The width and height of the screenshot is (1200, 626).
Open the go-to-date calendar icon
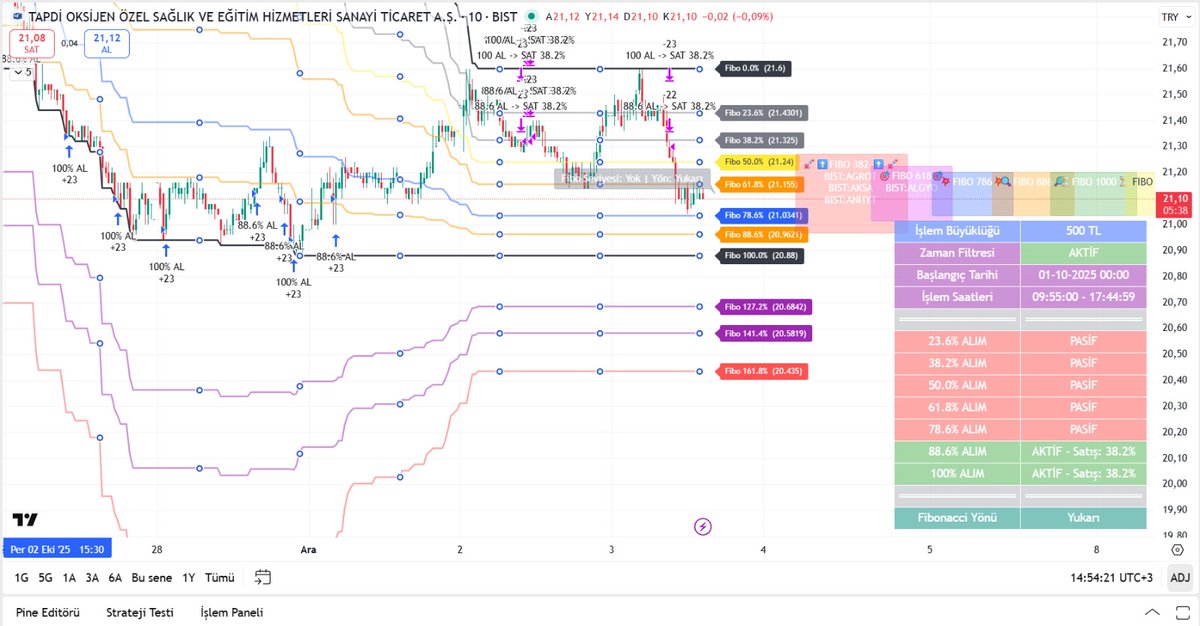tap(263, 577)
